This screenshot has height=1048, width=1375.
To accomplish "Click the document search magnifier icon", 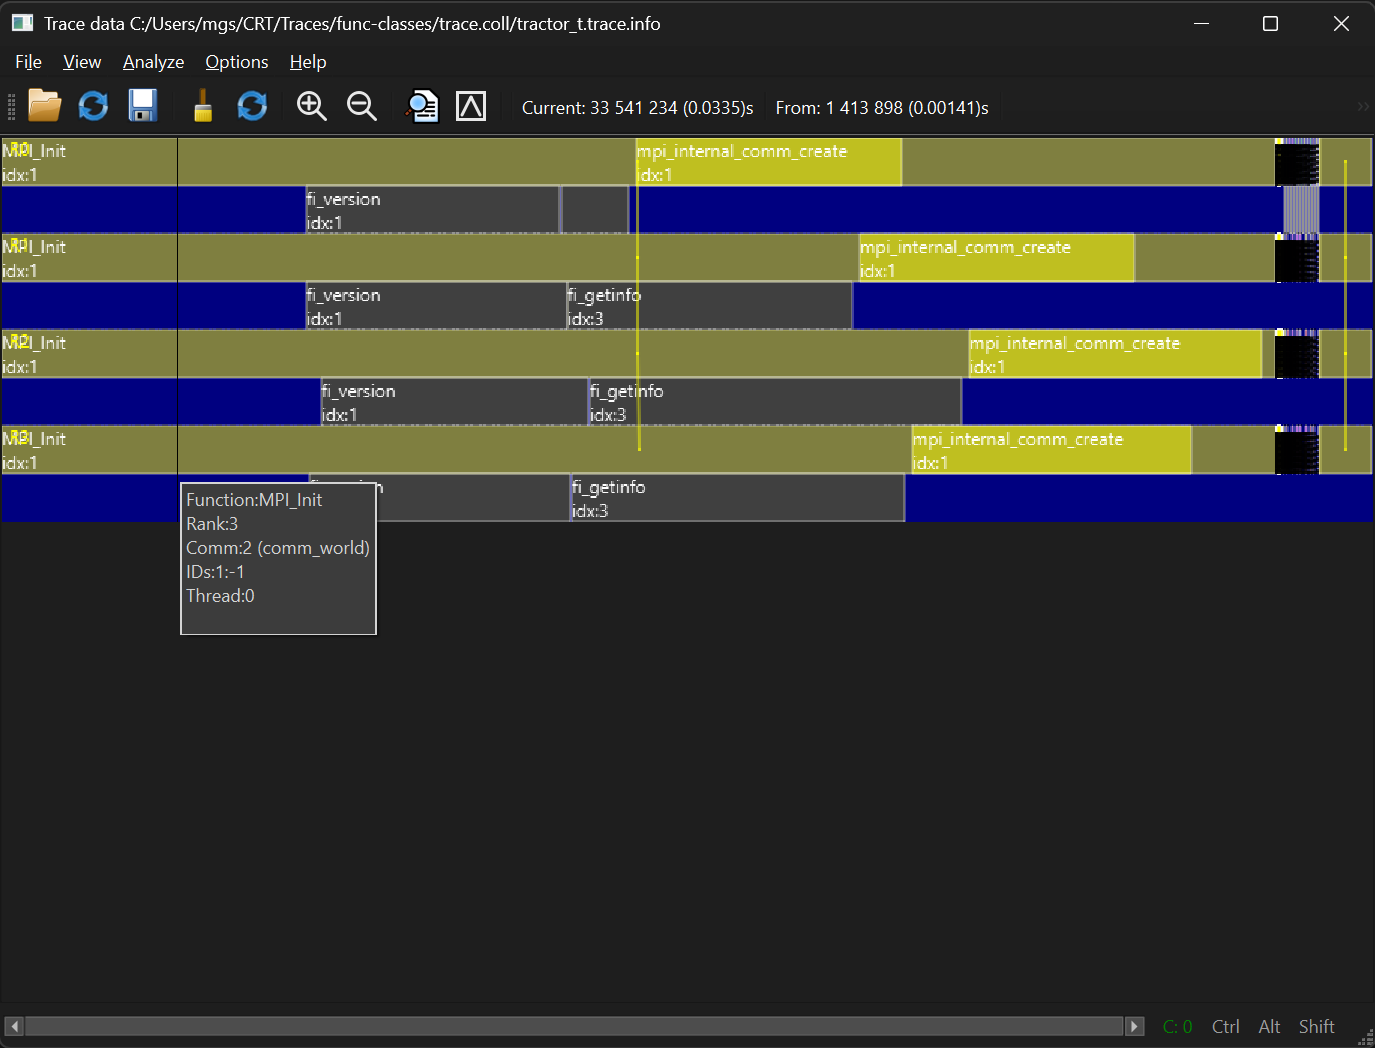I will (x=422, y=105).
